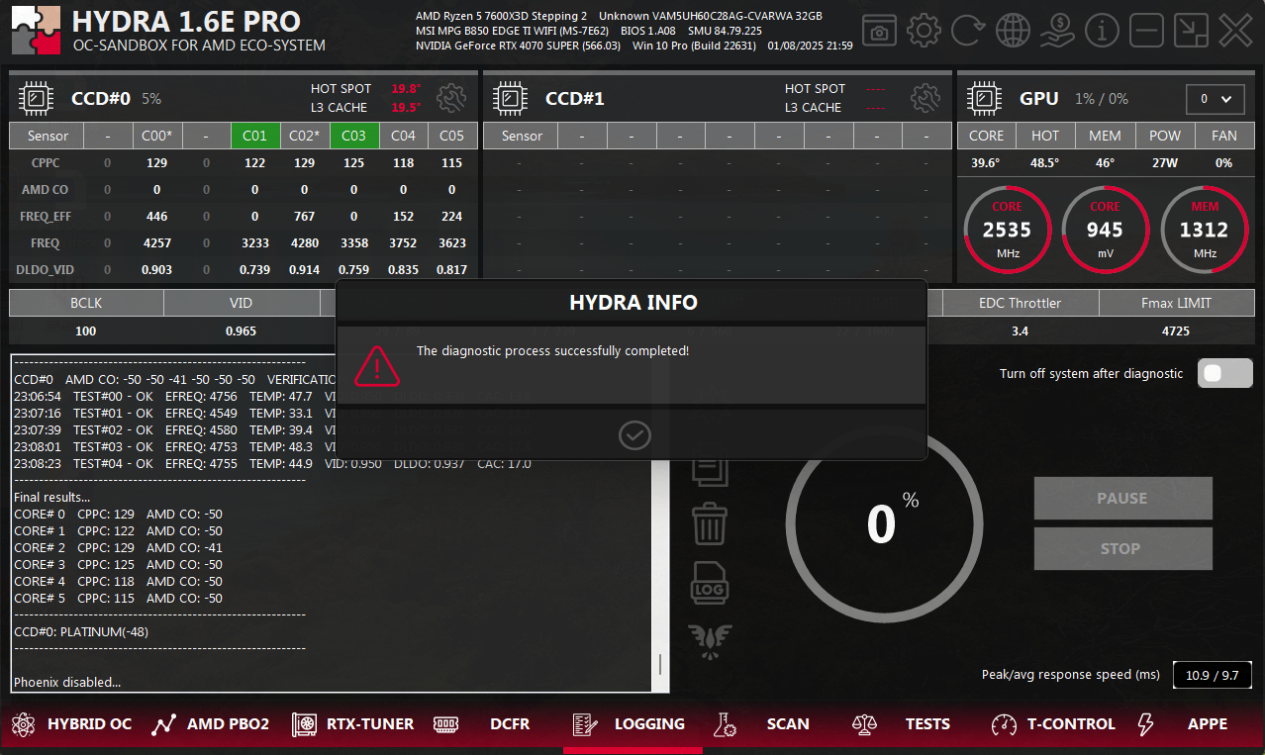Confirm the Hydra Info dialog checkmark
Screen dimensions: 1265x755
click(x=635, y=435)
